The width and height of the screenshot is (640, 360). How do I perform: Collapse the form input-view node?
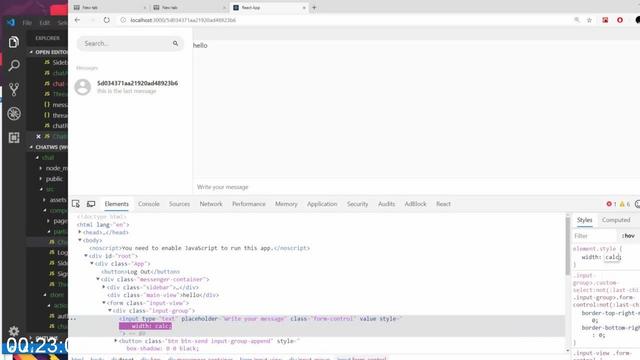tap(104, 303)
